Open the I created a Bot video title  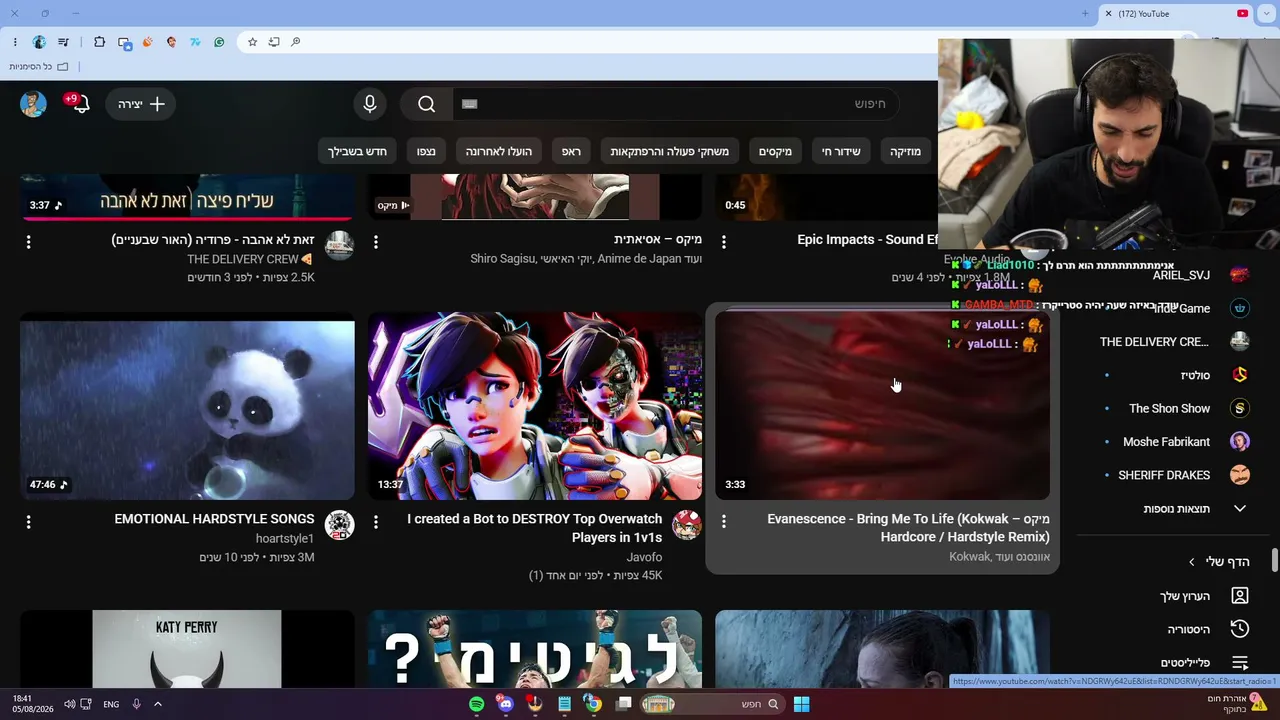tap(535, 528)
